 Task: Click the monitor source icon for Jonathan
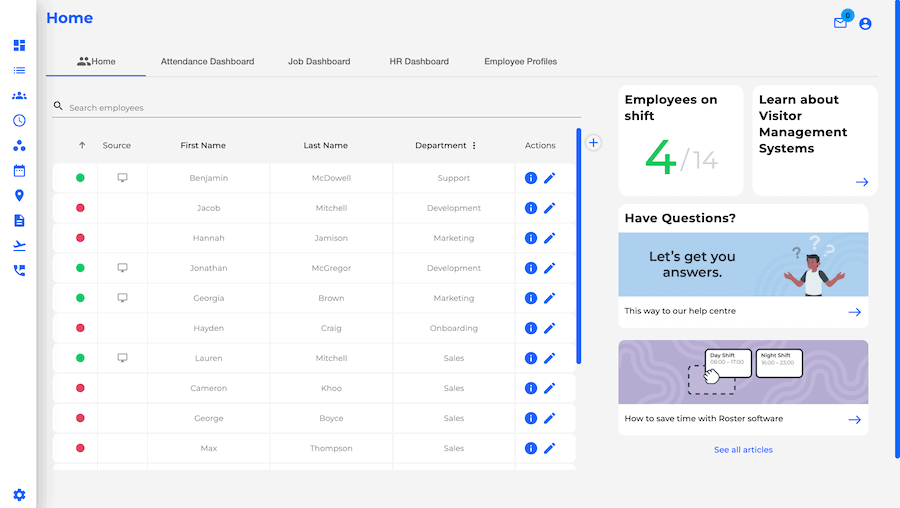coord(122,267)
